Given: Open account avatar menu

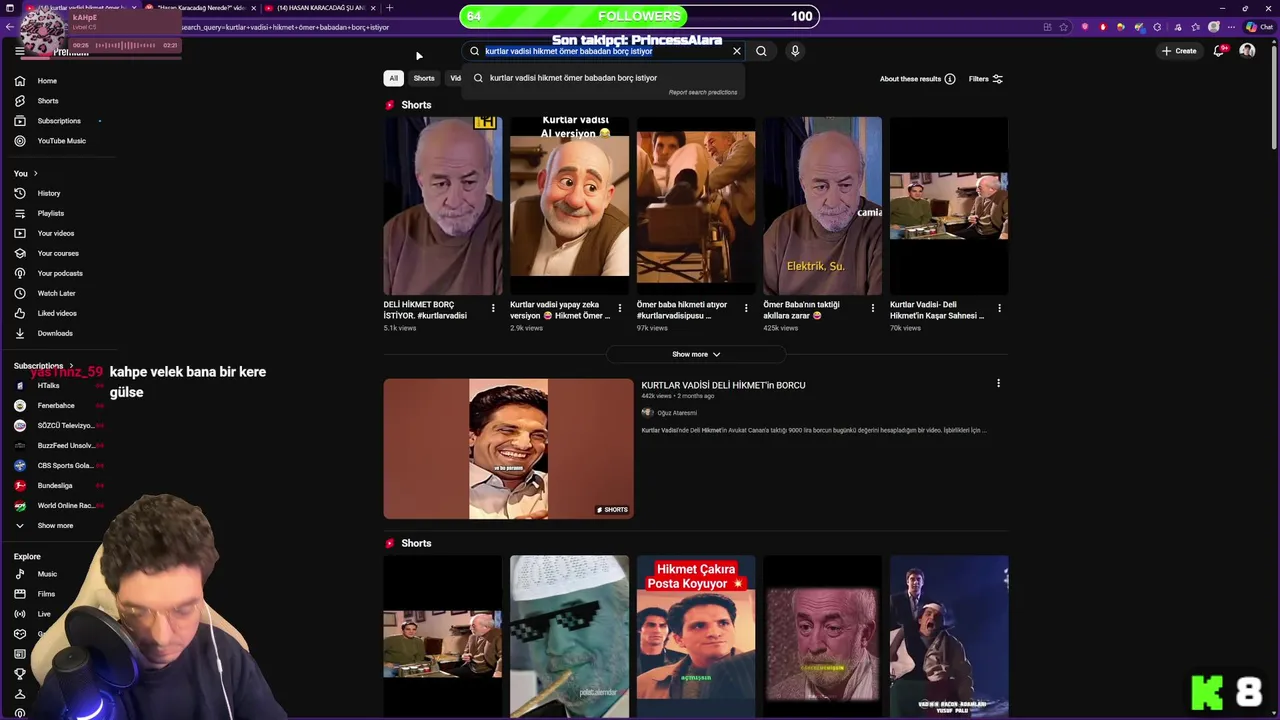Looking at the screenshot, I should [1247, 50].
